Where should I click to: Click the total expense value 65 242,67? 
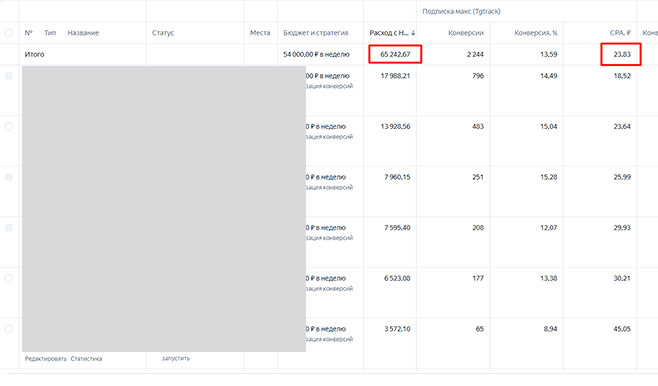point(395,55)
